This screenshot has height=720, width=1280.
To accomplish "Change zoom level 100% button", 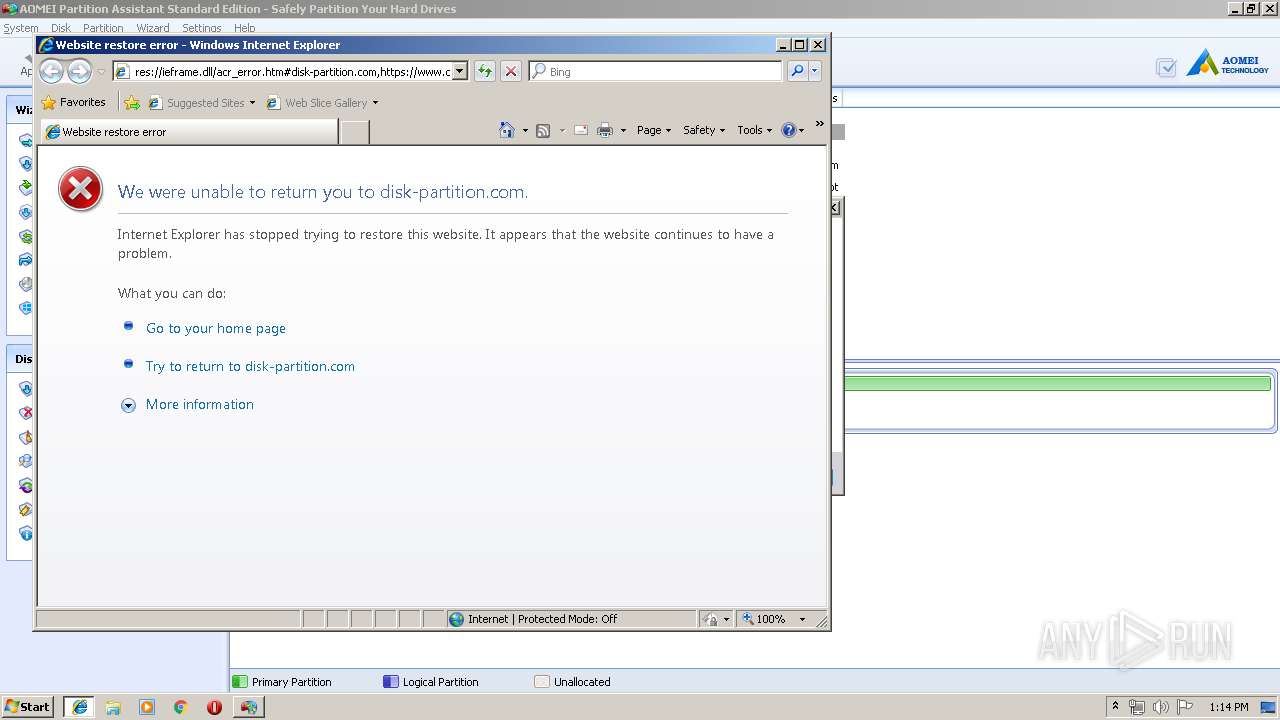I will pos(764,619).
